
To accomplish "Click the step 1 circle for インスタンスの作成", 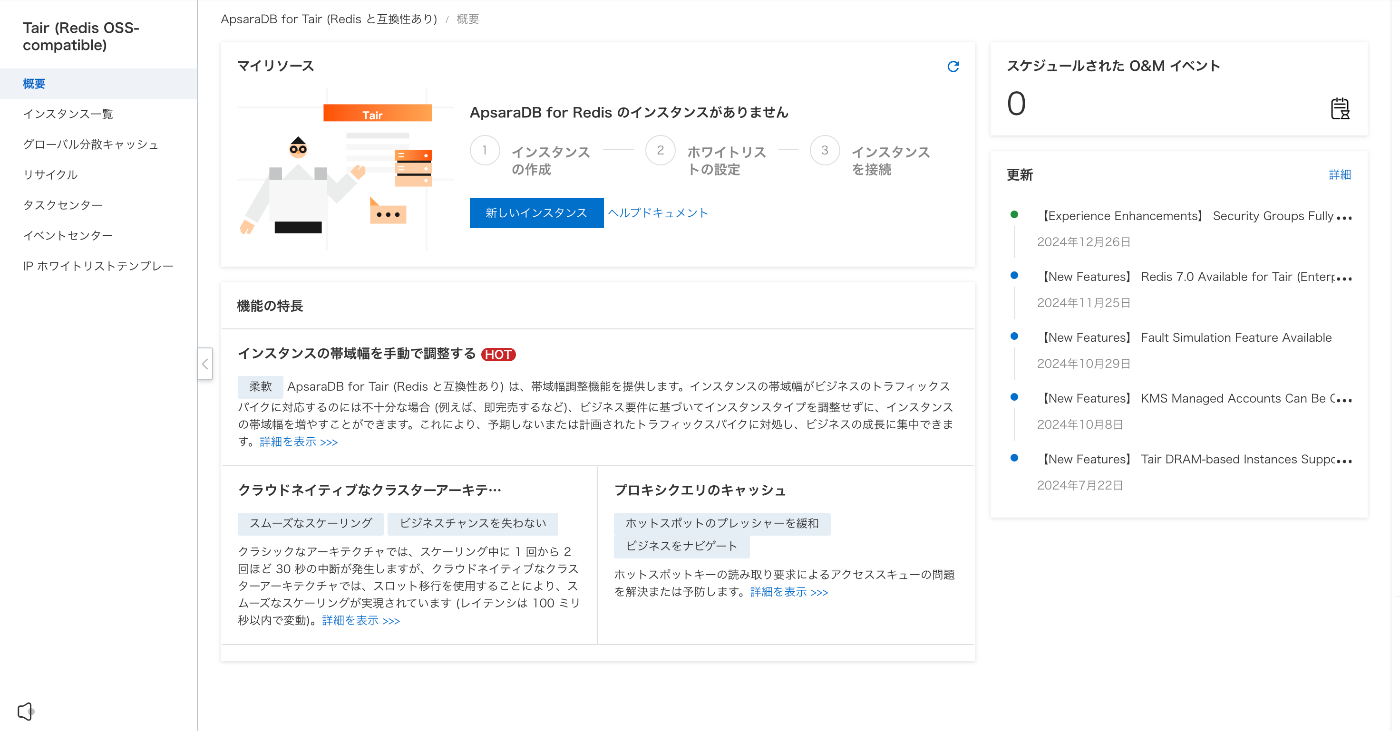I will tap(485, 151).
